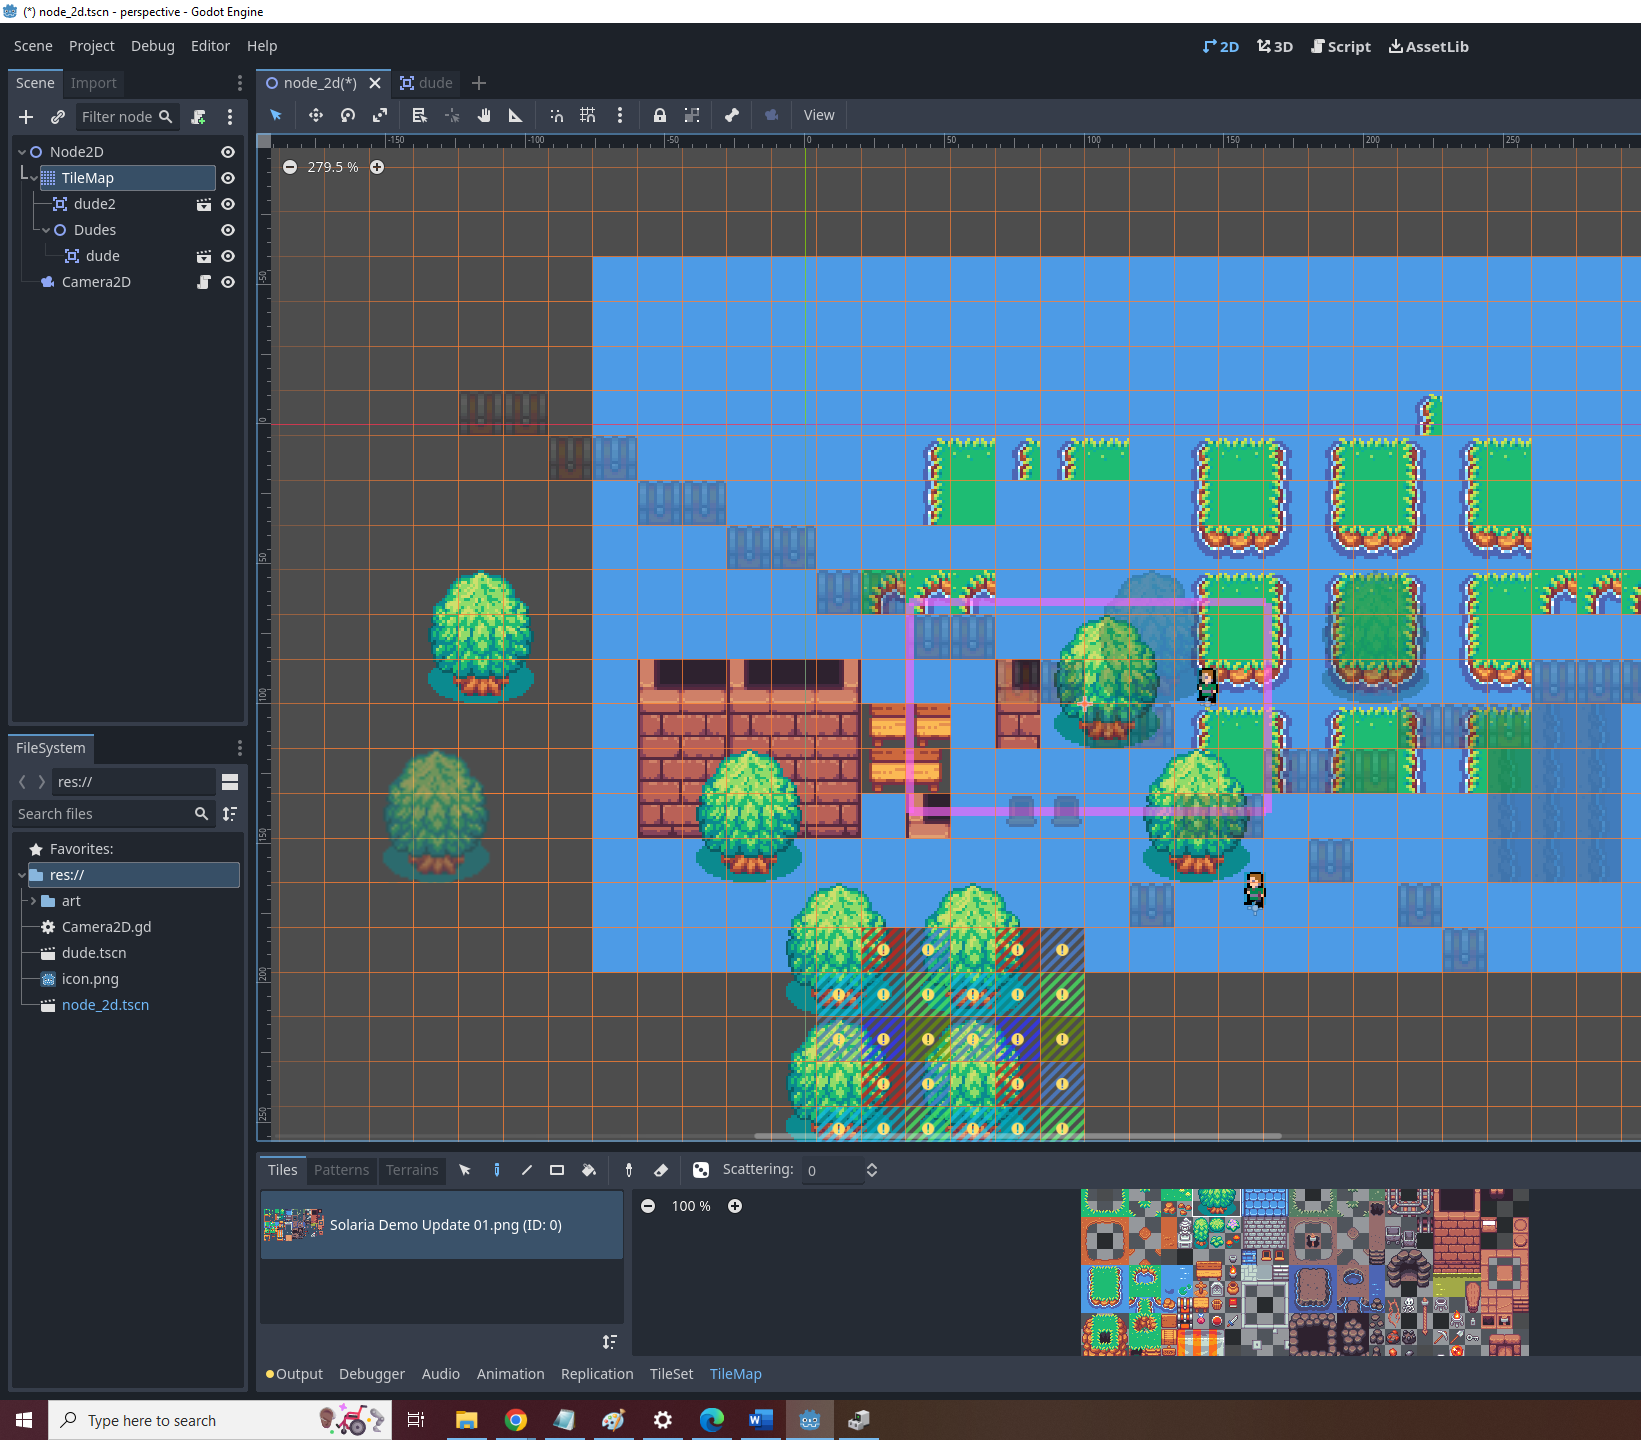
Task: Activate the Rotate Mode tool
Action: tap(348, 115)
